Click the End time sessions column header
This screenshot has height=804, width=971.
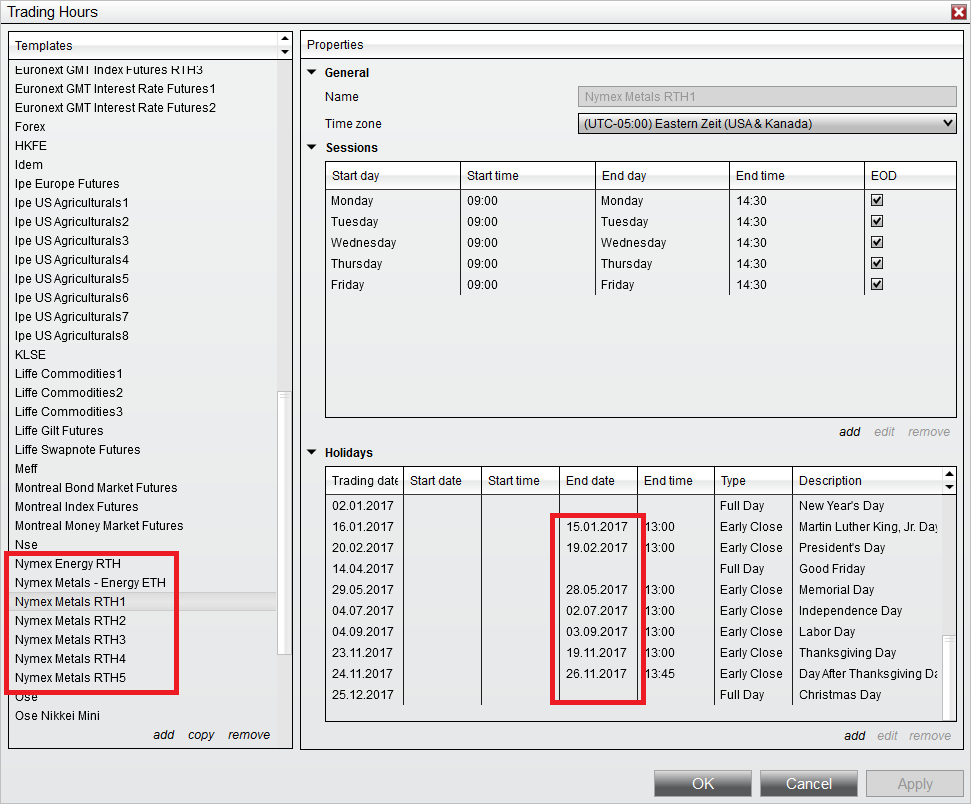pos(797,176)
